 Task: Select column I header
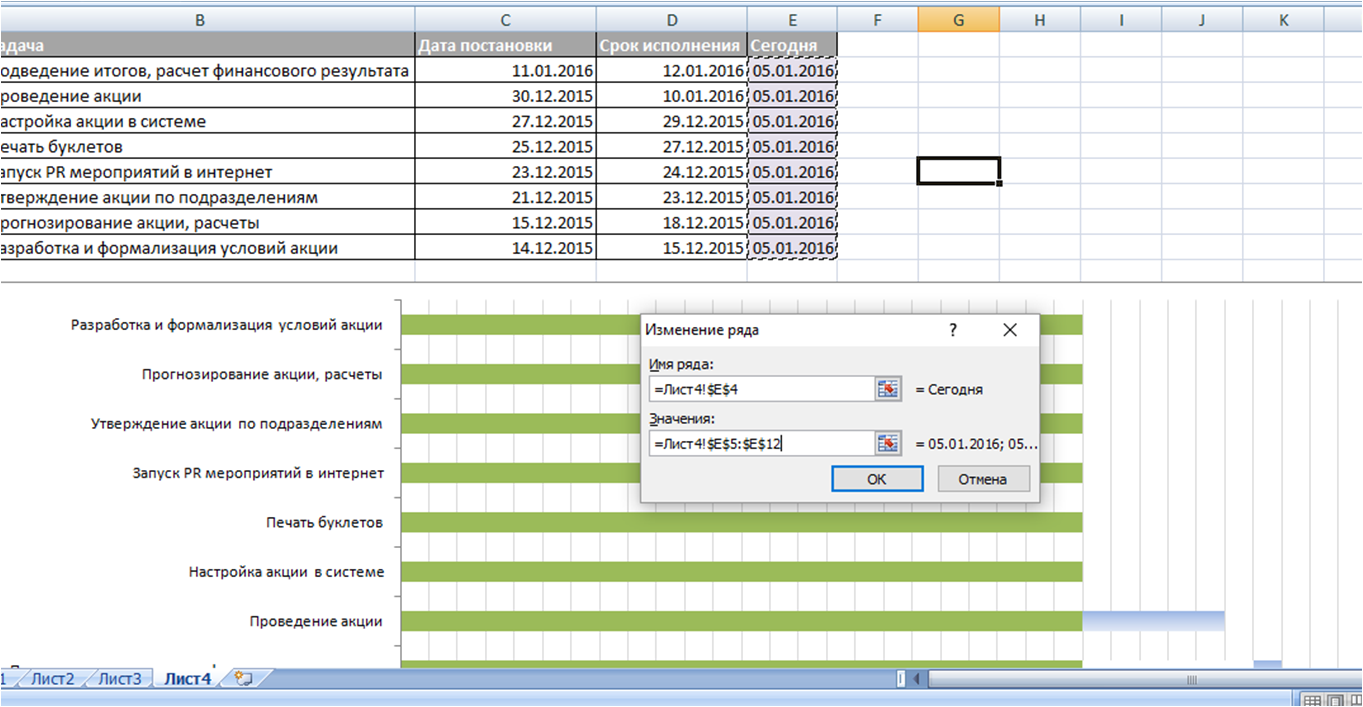tap(1122, 19)
